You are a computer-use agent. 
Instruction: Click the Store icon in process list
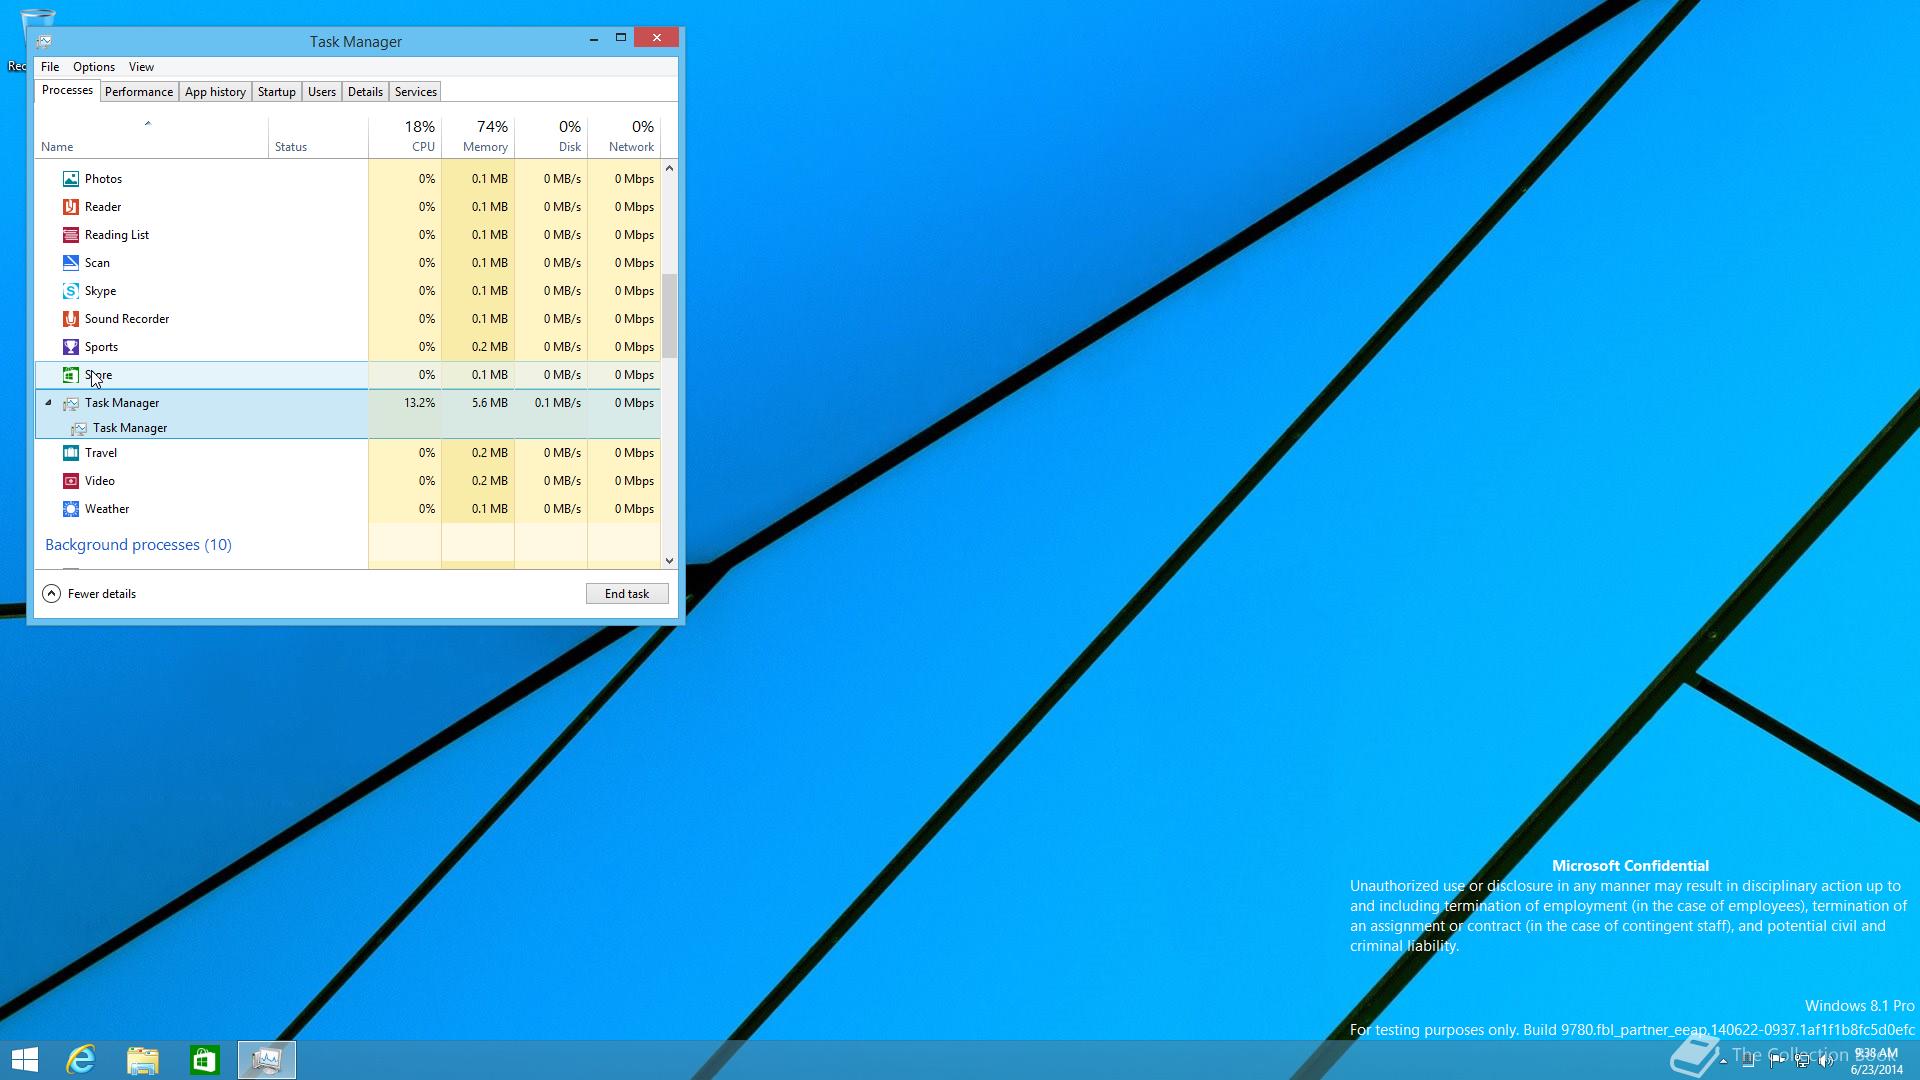(70, 375)
